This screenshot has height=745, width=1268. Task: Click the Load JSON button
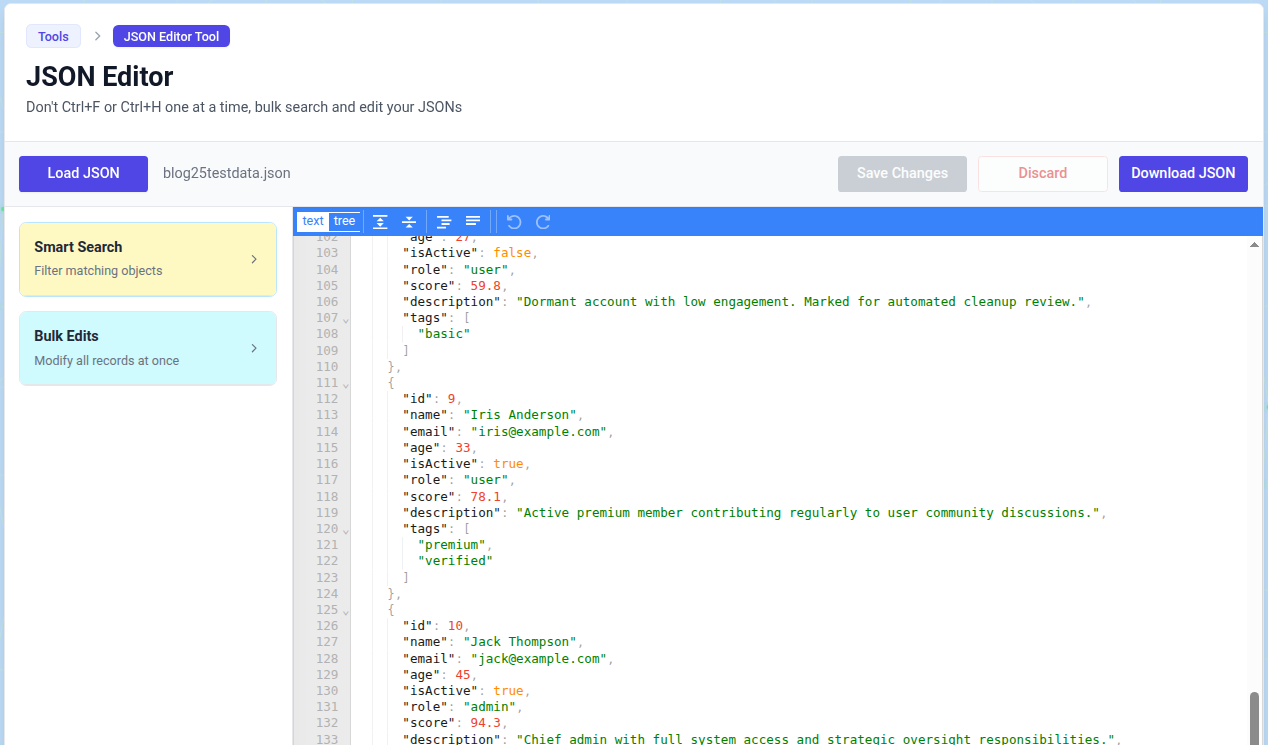point(83,173)
